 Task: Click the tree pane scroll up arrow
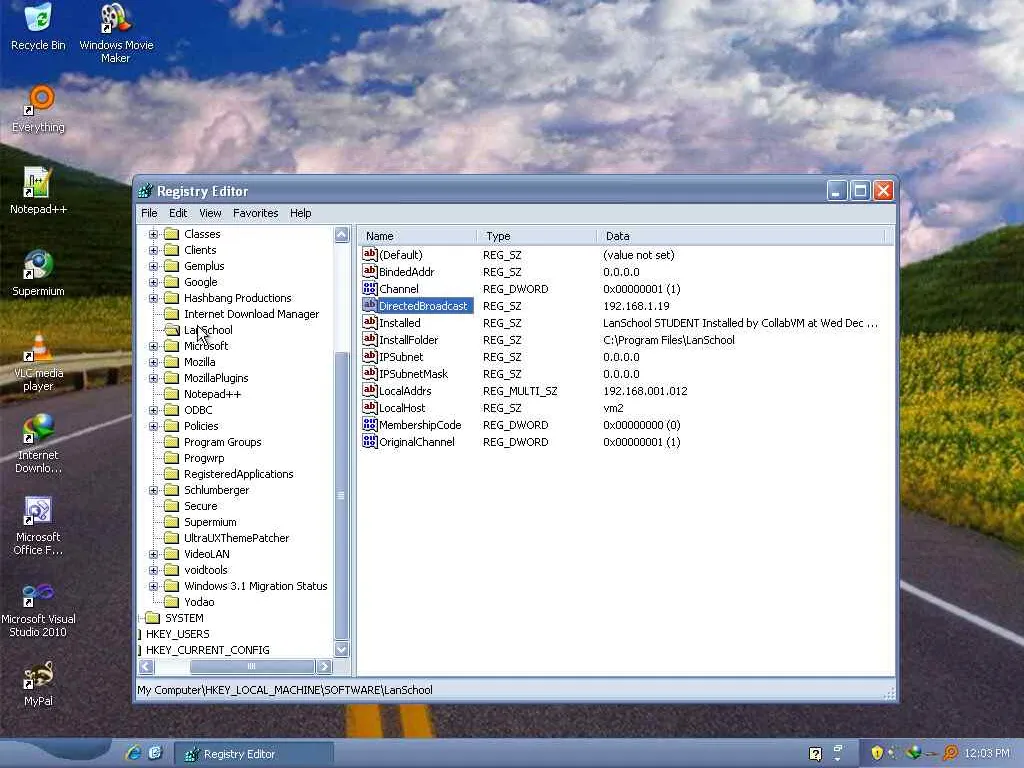click(342, 234)
